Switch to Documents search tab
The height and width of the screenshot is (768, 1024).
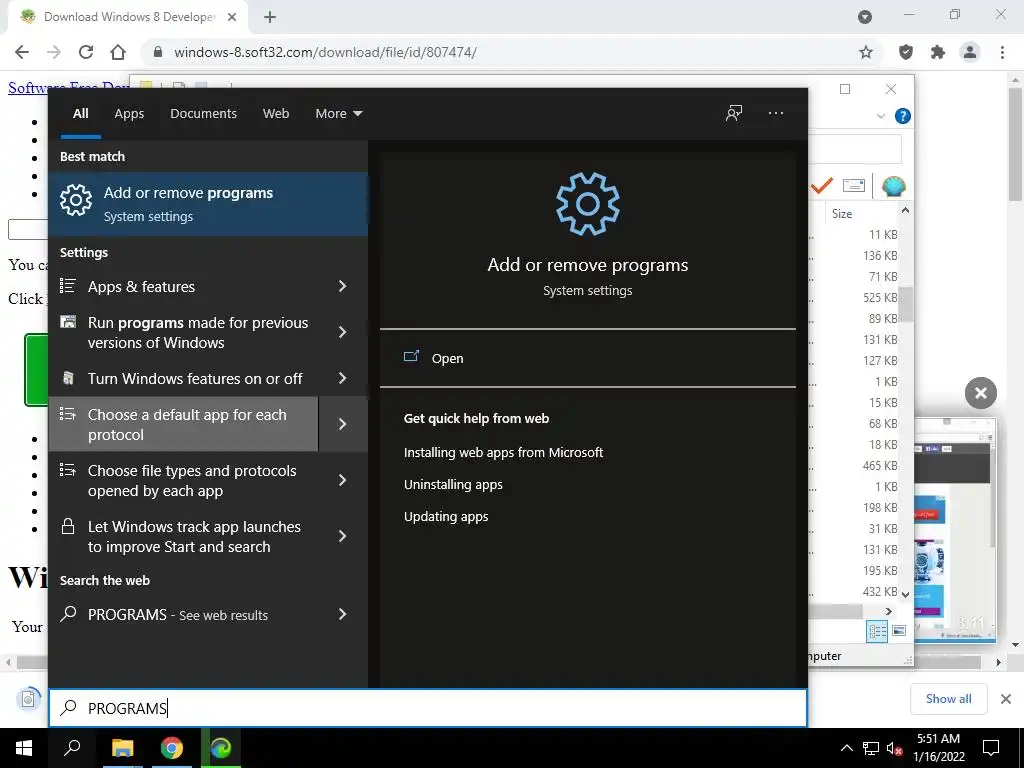click(203, 114)
